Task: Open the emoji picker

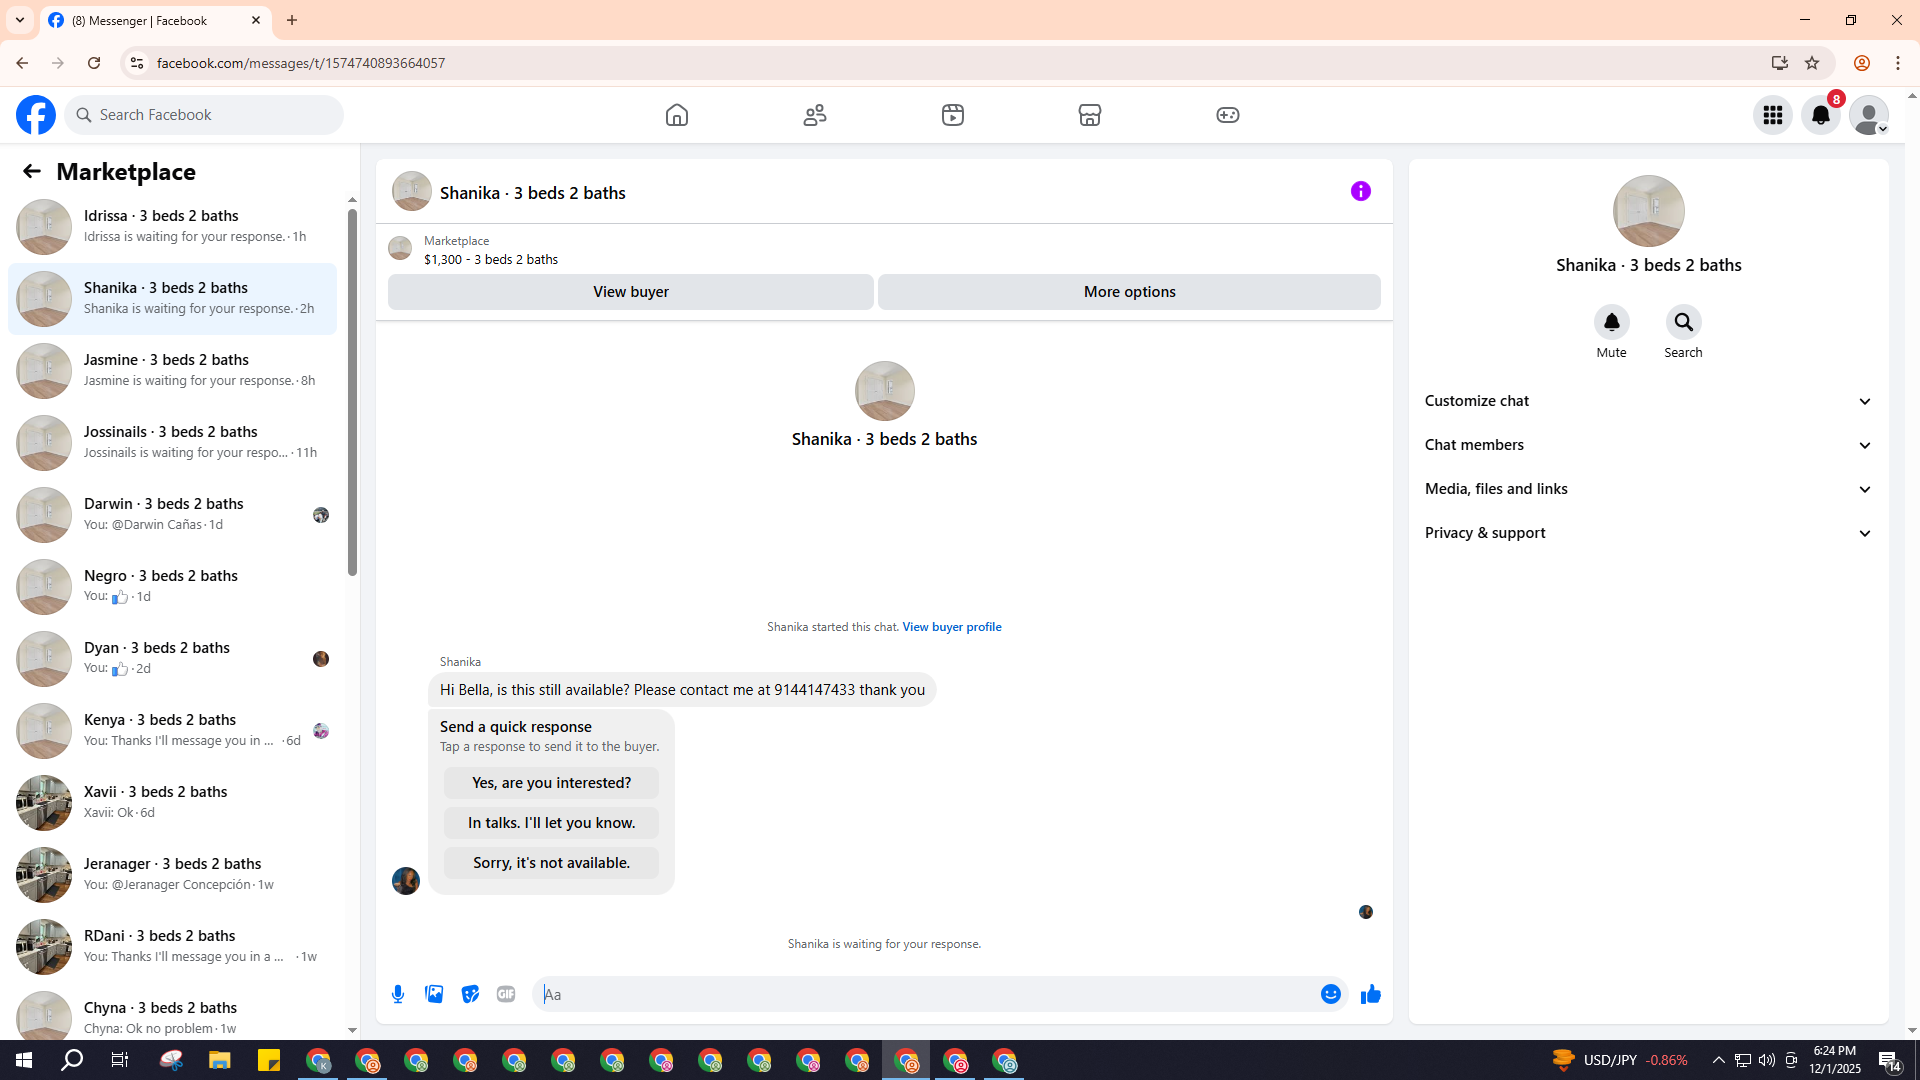Action: (x=1331, y=994)
